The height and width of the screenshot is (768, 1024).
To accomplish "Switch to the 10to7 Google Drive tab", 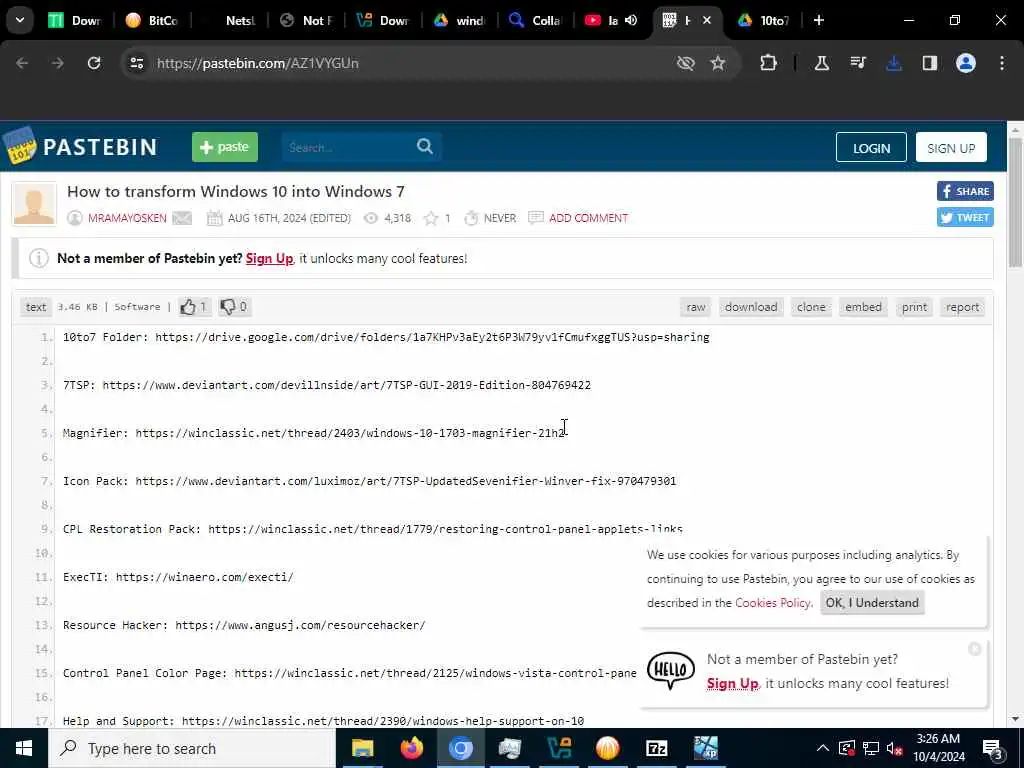I will pos(764,20).
